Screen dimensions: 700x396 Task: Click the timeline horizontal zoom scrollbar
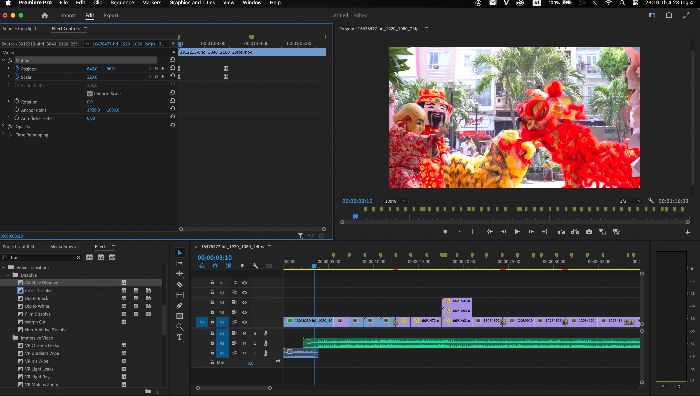tap(233, 388)
